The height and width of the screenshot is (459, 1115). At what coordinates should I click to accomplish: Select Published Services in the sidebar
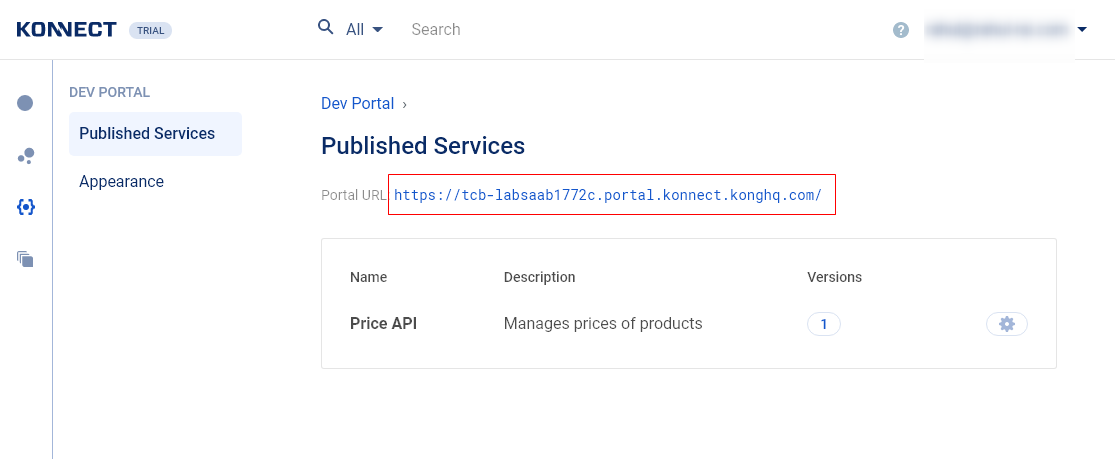[x=155, y=134]
